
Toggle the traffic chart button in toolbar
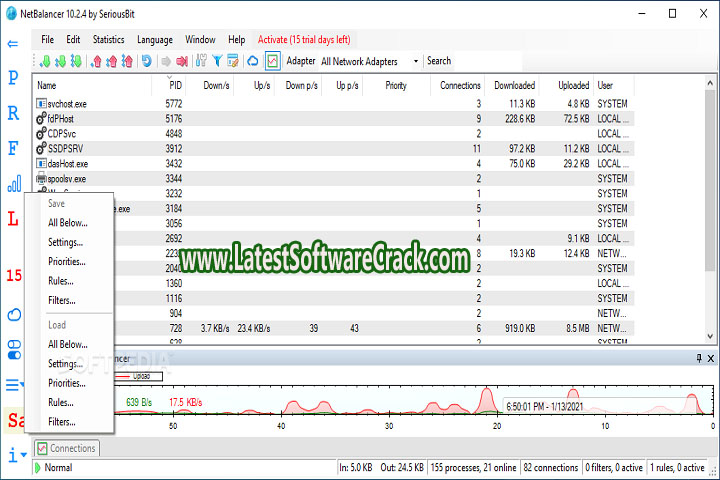(x=272, y=61)
